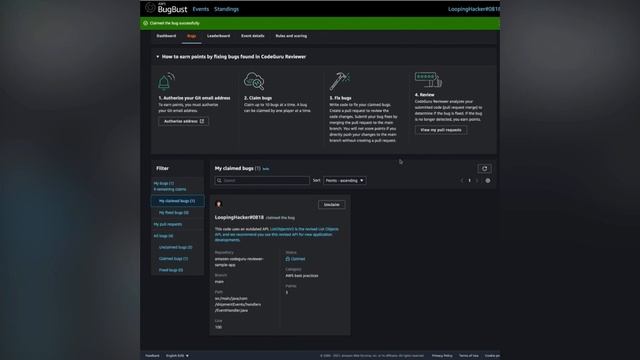Open the Points ascending sort dropdown

click(344, 180)
